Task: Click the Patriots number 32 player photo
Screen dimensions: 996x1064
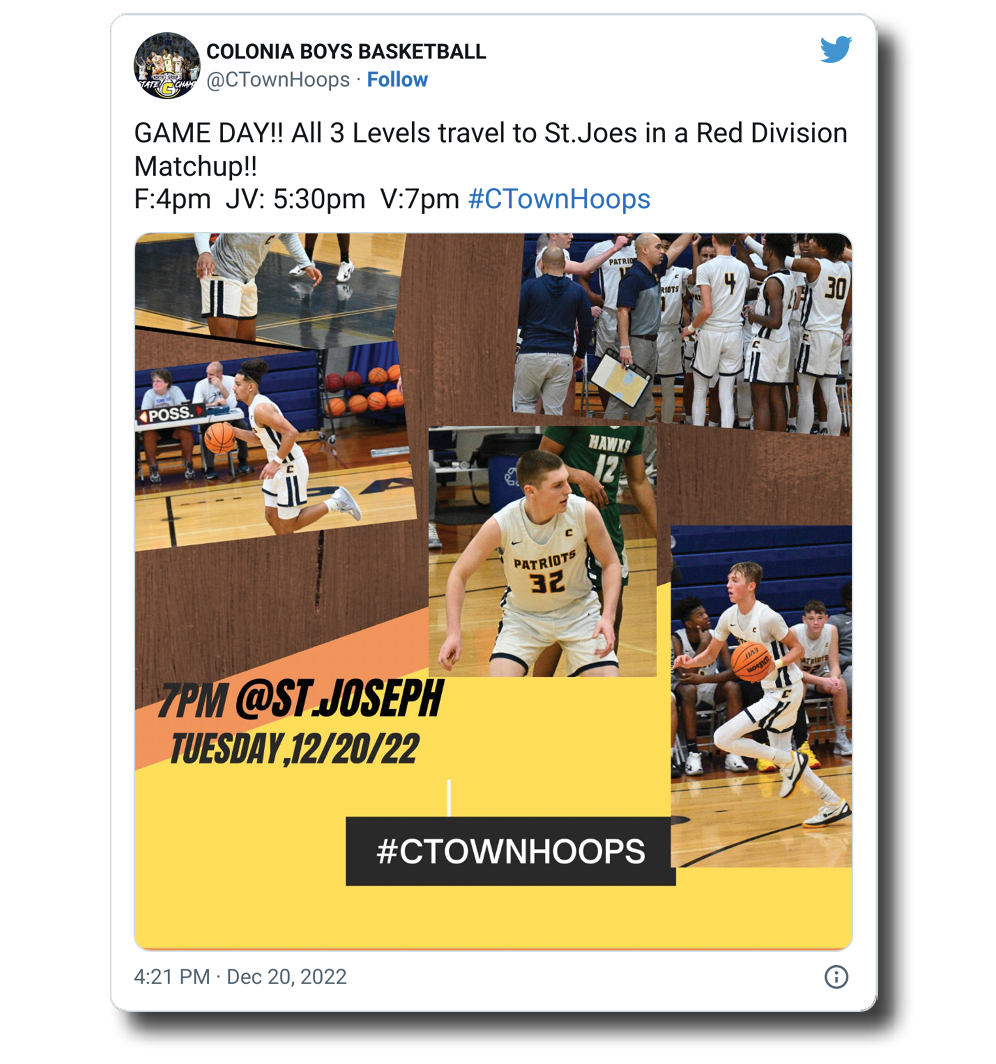Action: click(x=543, y=552)
